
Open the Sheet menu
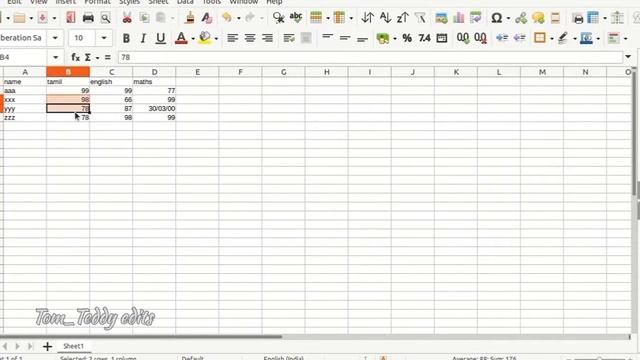(x=158, y=2)
